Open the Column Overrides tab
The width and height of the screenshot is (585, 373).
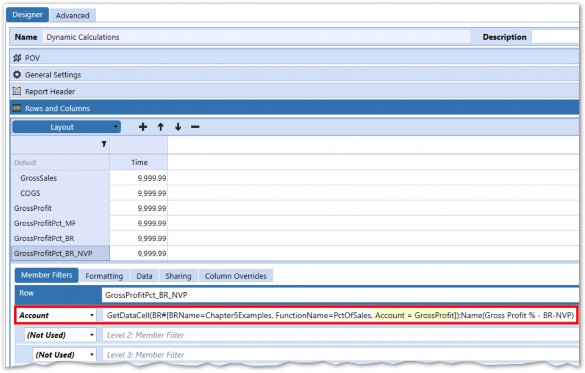click(x=236, y=276)
